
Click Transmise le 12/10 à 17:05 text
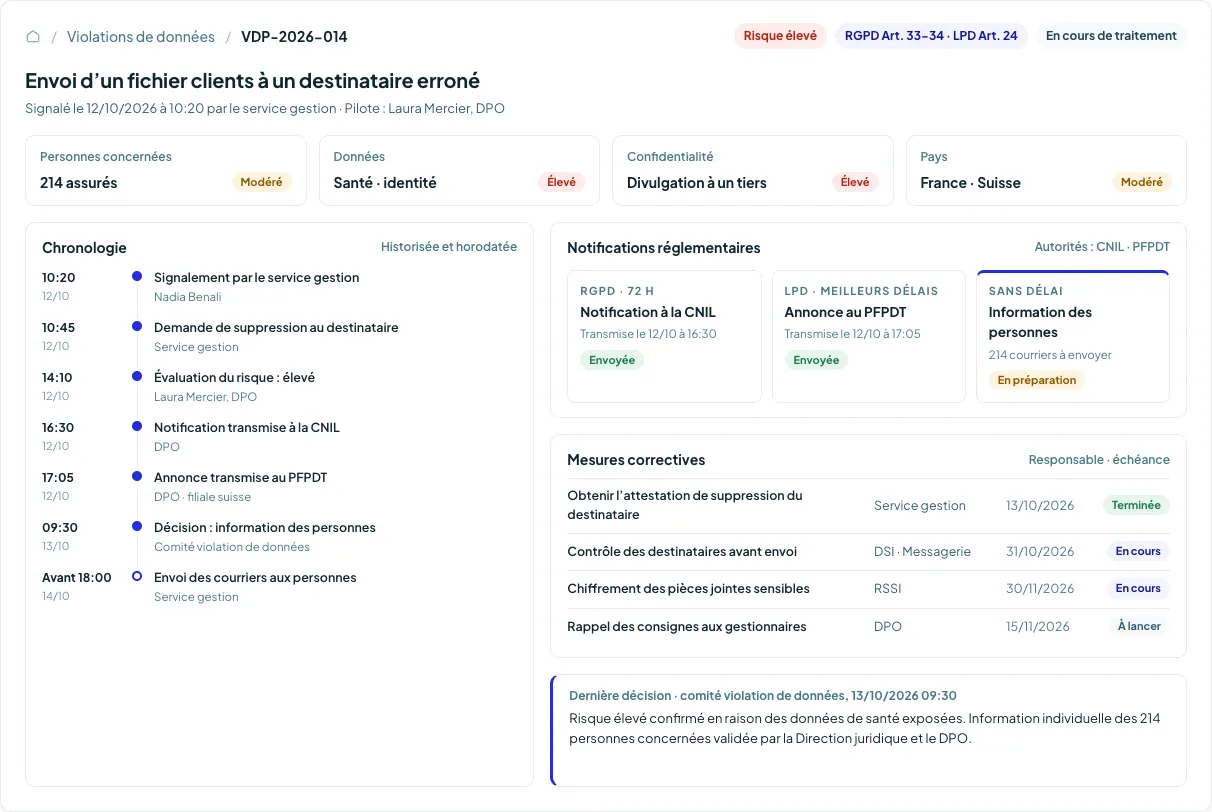(852, 334)
